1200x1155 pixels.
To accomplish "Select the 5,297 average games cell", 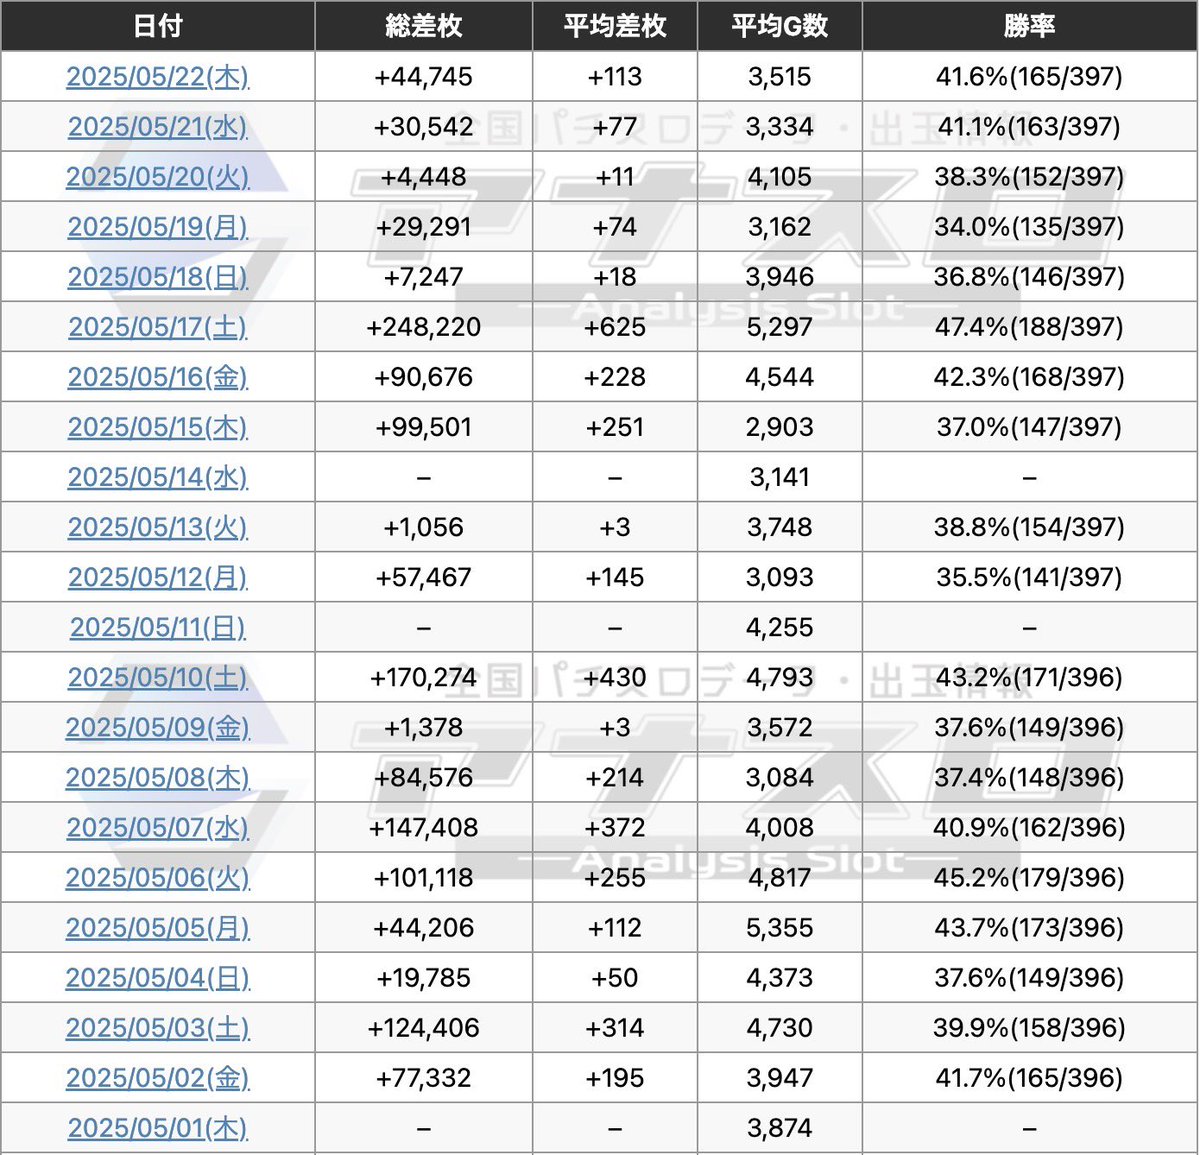I will [780, 327].
